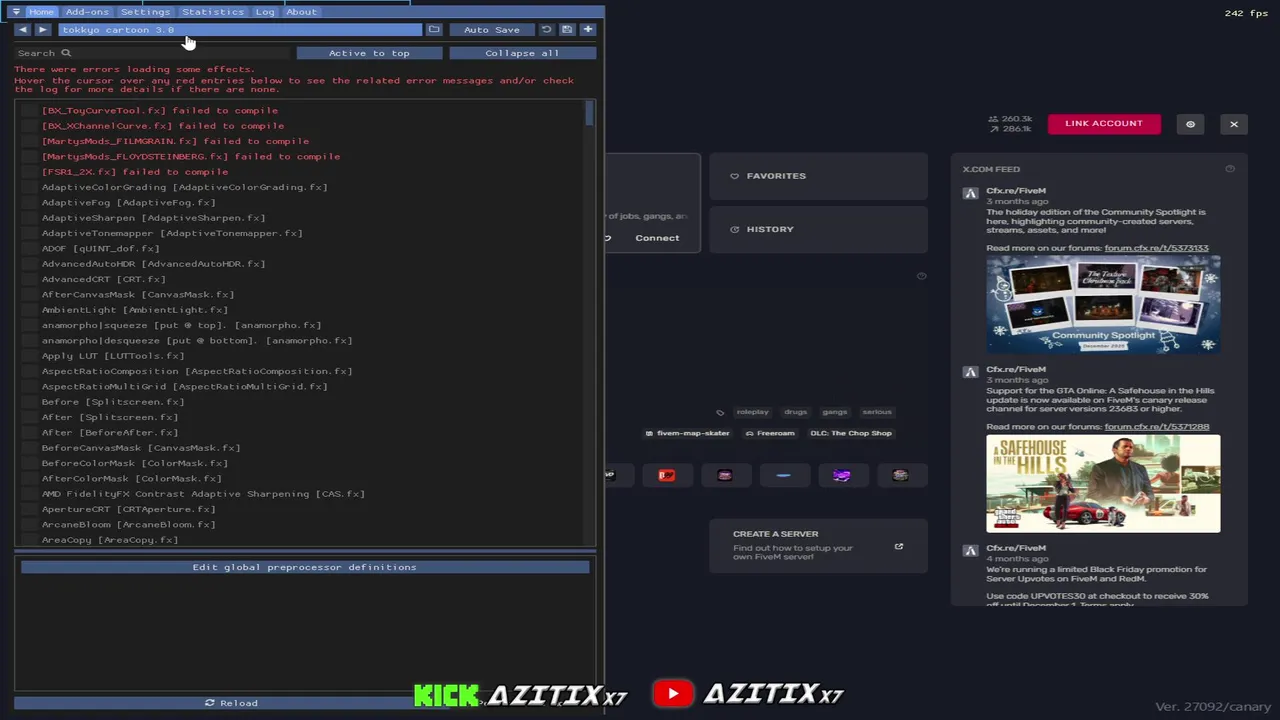The height and width of the screenshot is (720, 1280).
Task: Click DLC: The Chop Shop label
Action: 851,433
